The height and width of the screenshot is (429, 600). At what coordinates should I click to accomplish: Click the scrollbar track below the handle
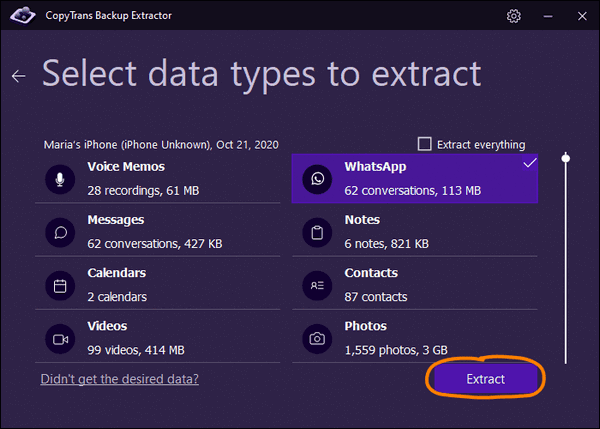(566, 264)
